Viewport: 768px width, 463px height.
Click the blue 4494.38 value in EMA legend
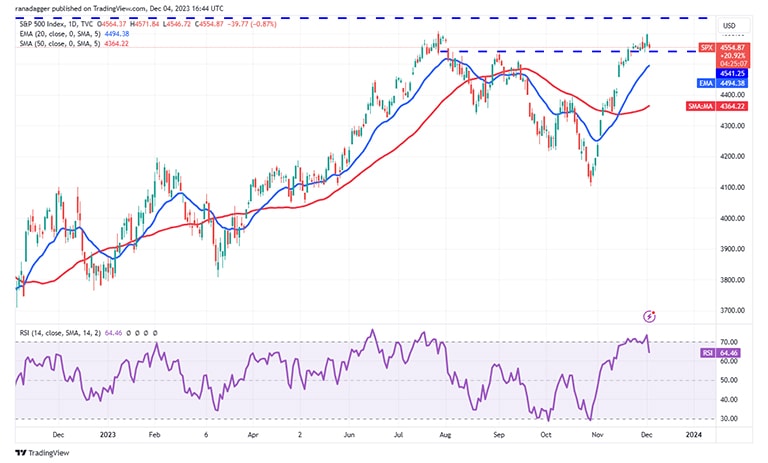117,34
